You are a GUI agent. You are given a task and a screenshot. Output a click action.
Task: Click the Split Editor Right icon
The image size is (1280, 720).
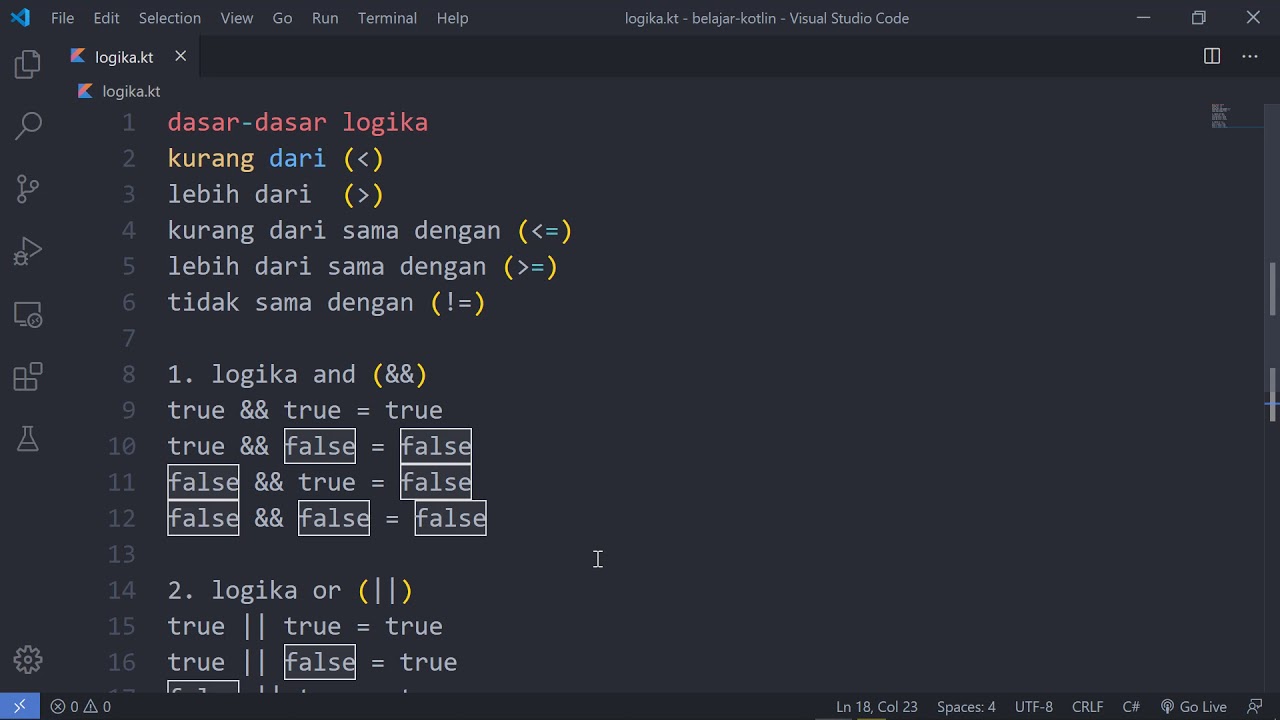1212,56
